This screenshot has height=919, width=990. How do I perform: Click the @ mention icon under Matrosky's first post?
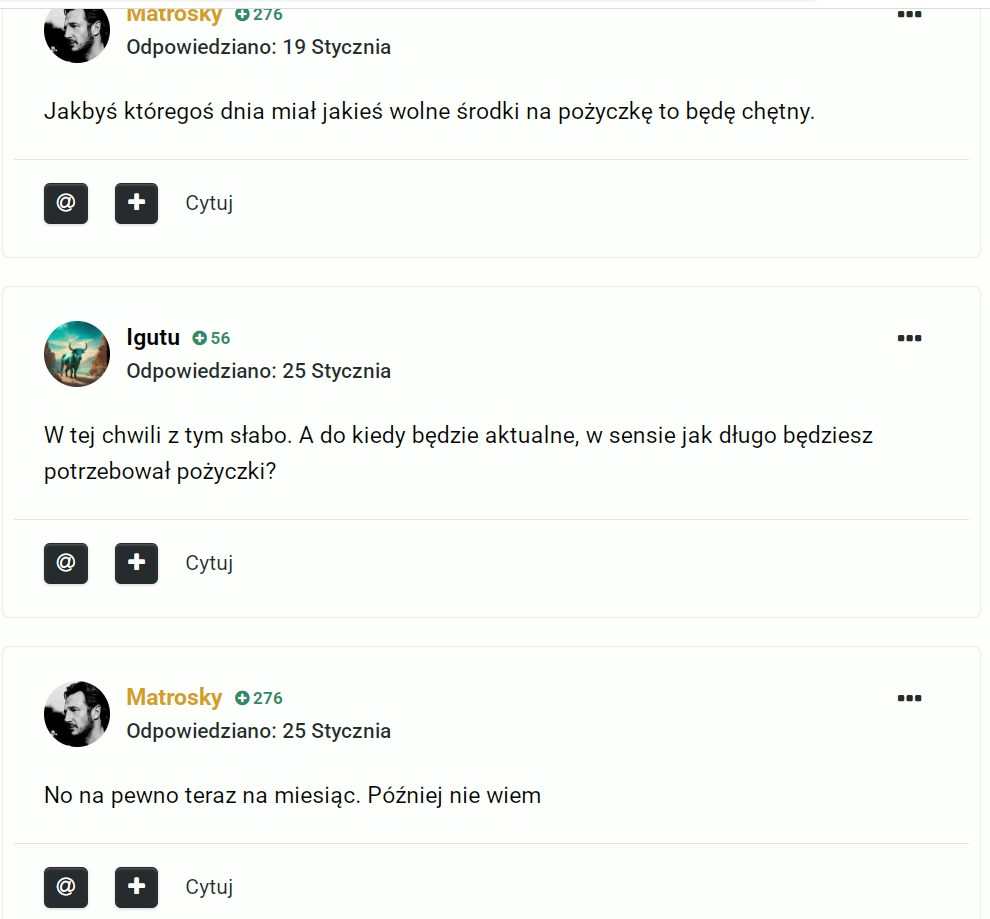(66, 203)
